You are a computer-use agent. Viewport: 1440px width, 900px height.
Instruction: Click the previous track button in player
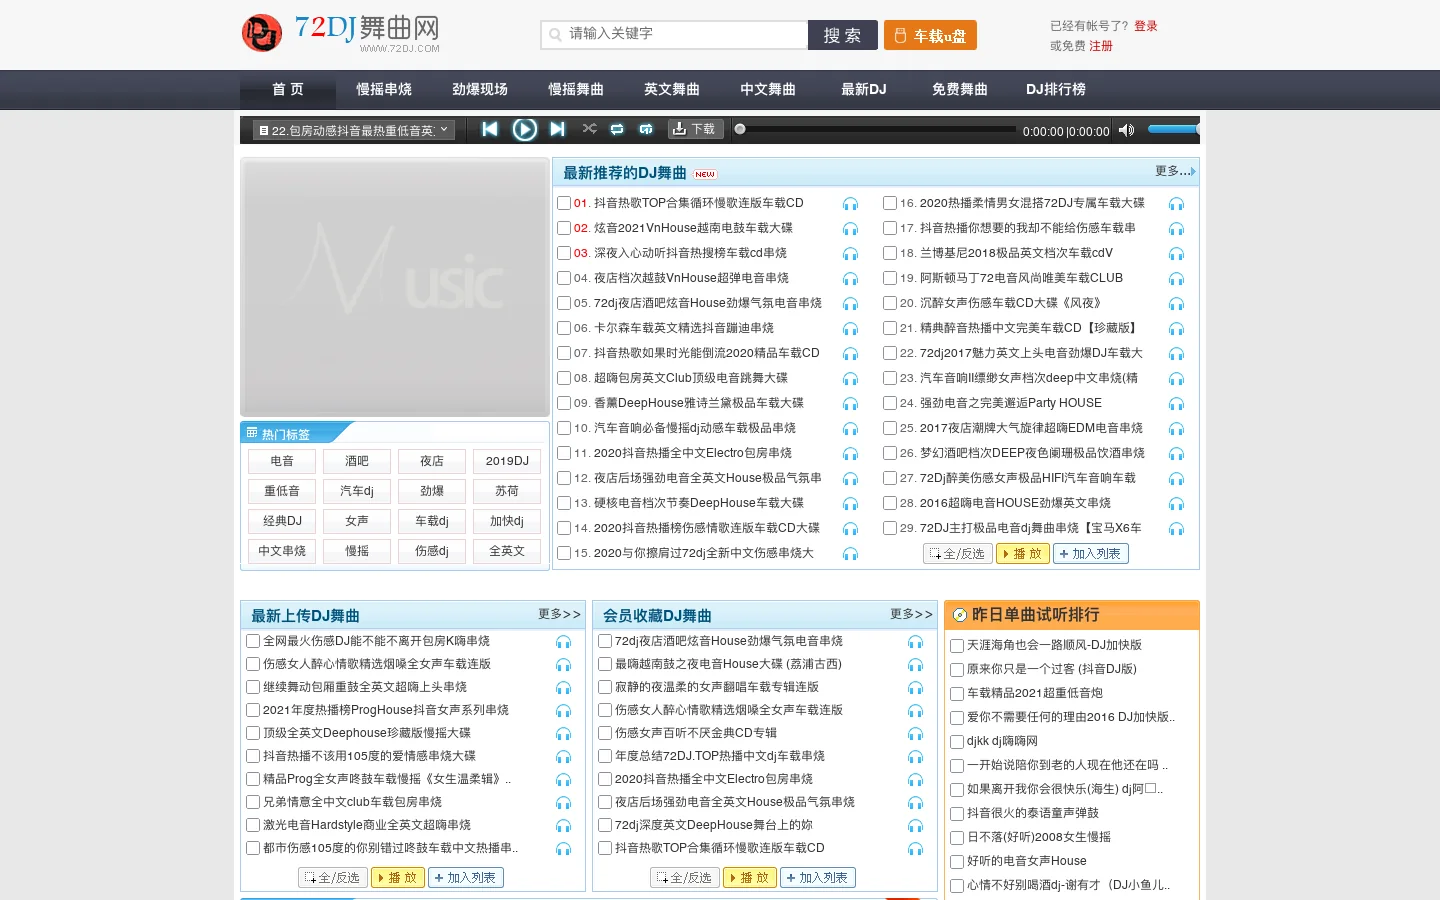coord(490,129)
